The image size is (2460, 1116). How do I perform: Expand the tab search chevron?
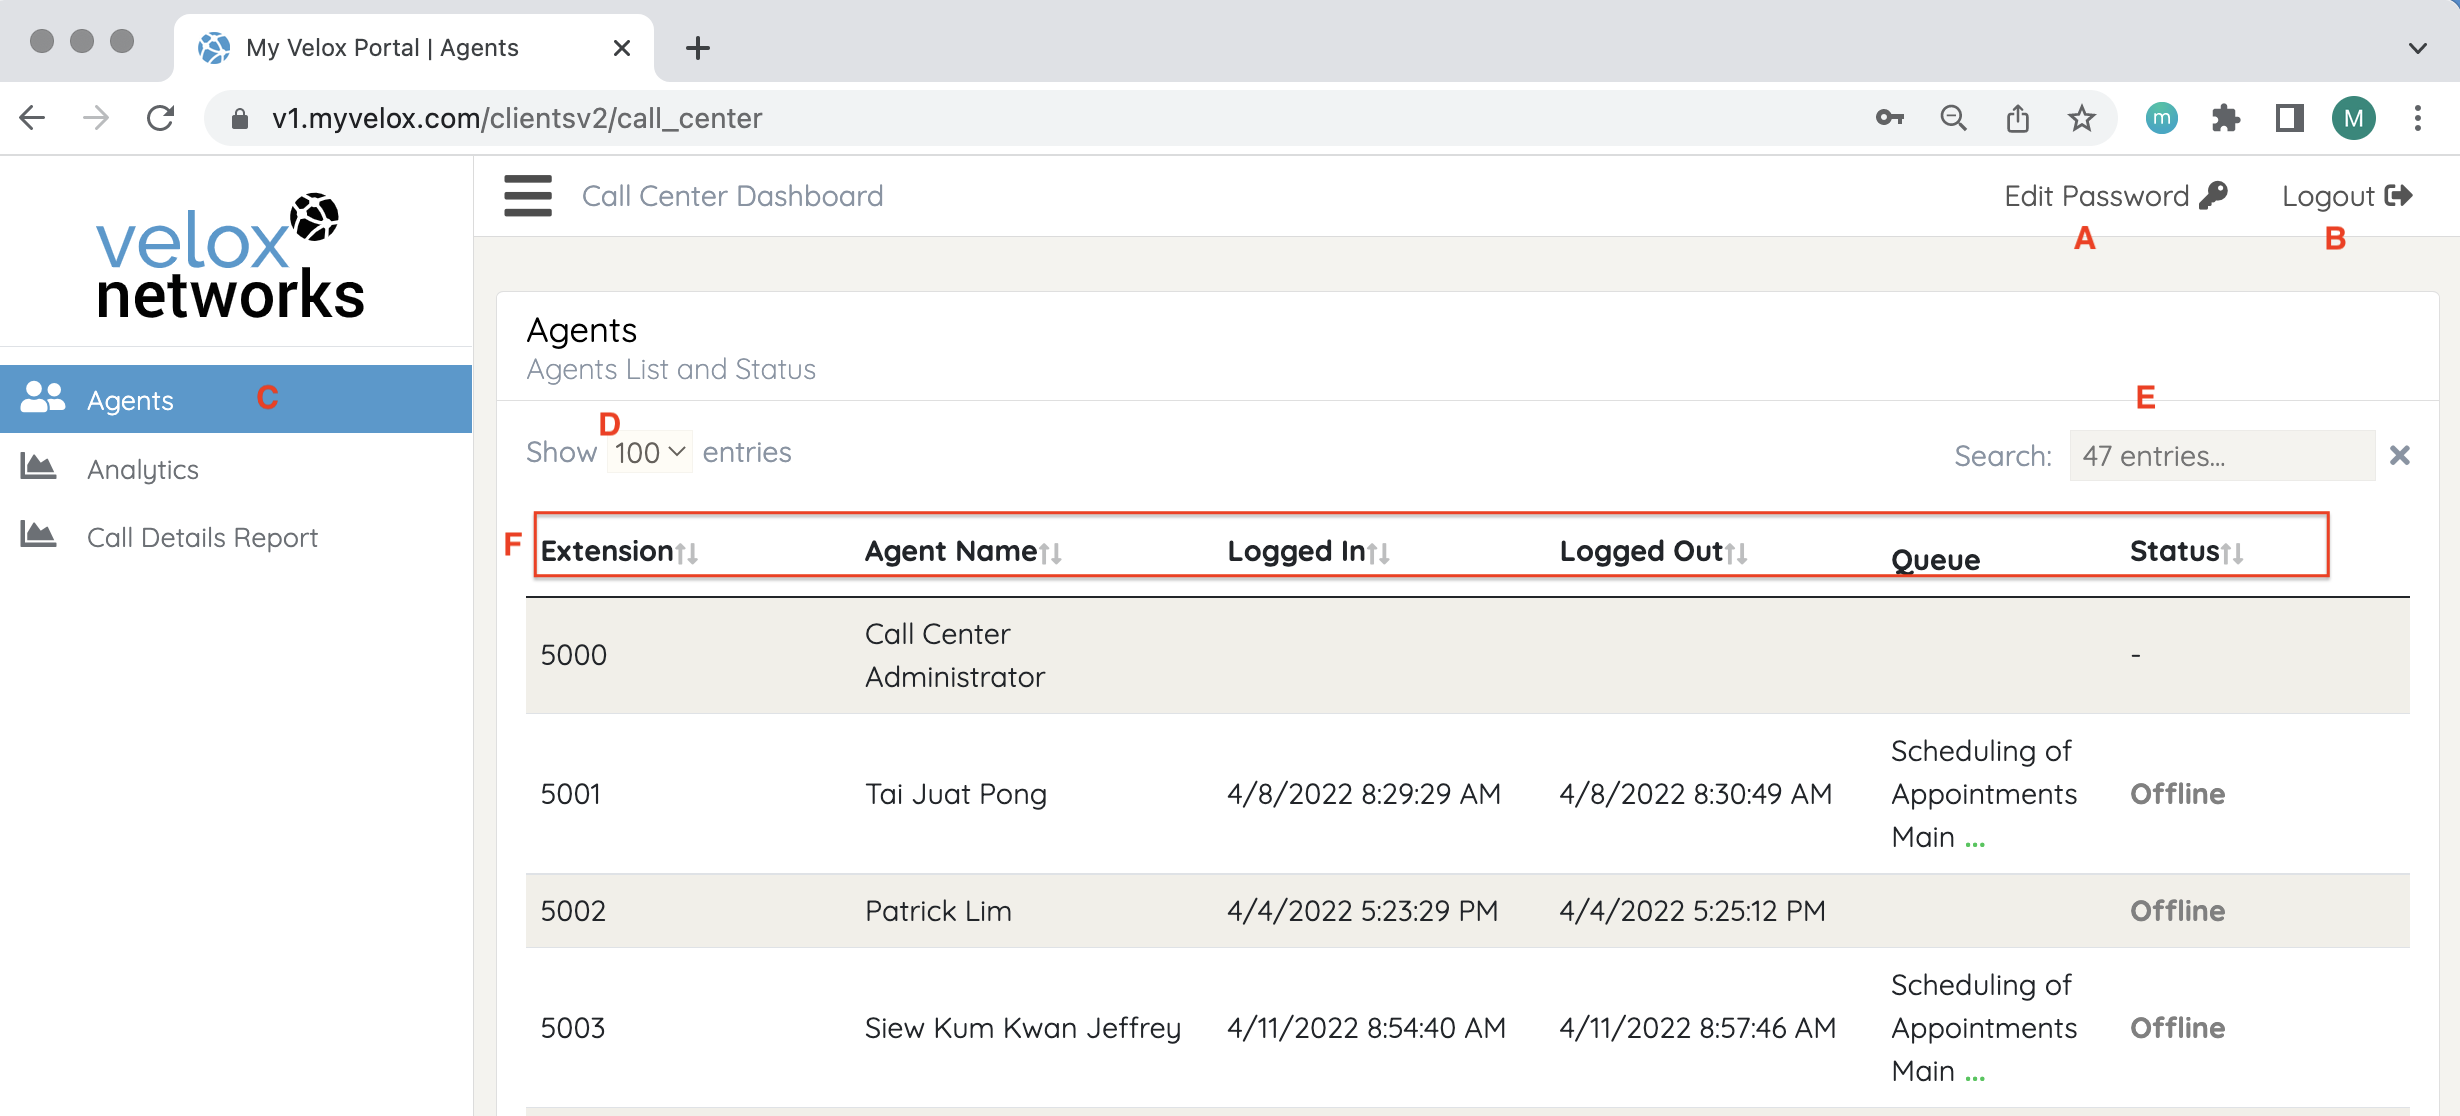click(2417, 48)
